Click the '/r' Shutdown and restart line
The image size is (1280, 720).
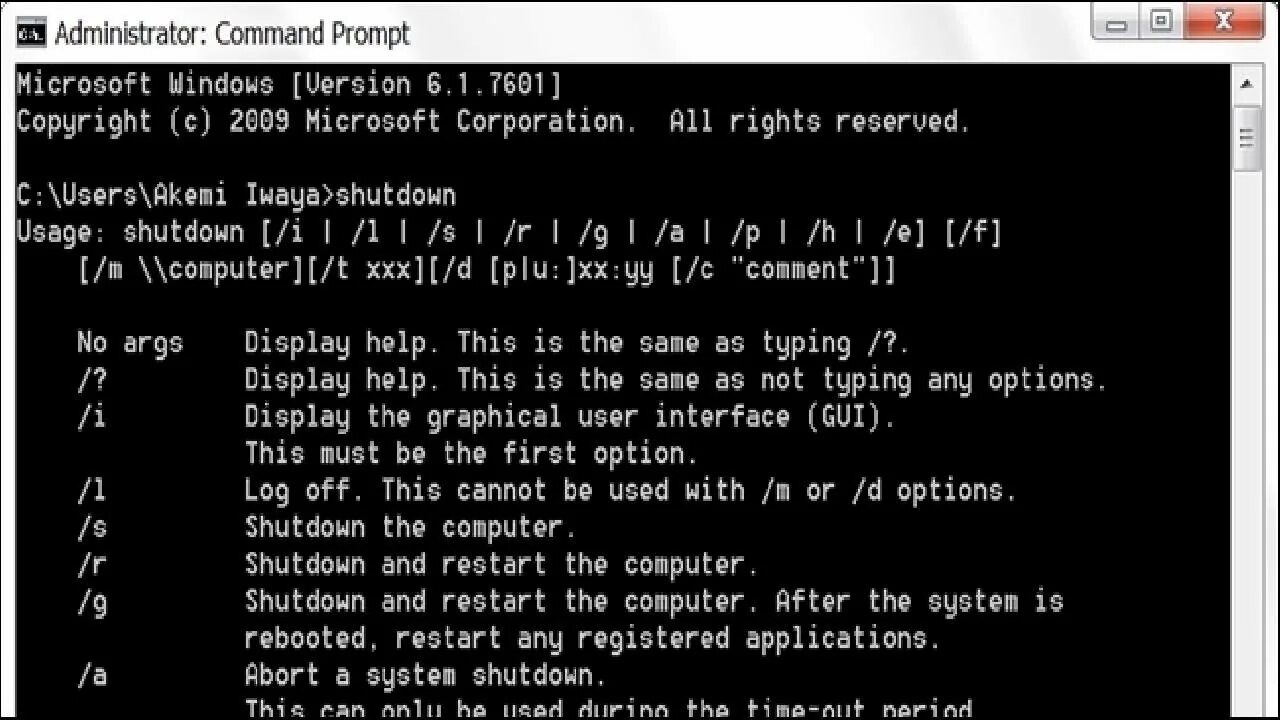pos(417,565)
